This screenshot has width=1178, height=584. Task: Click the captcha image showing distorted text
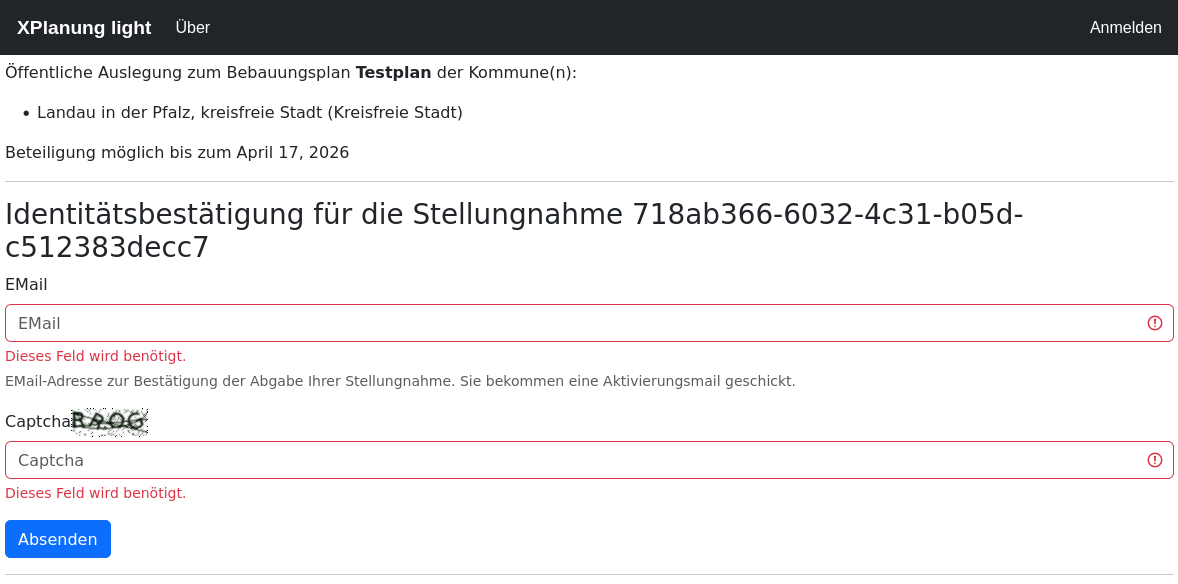coord(108,421)
